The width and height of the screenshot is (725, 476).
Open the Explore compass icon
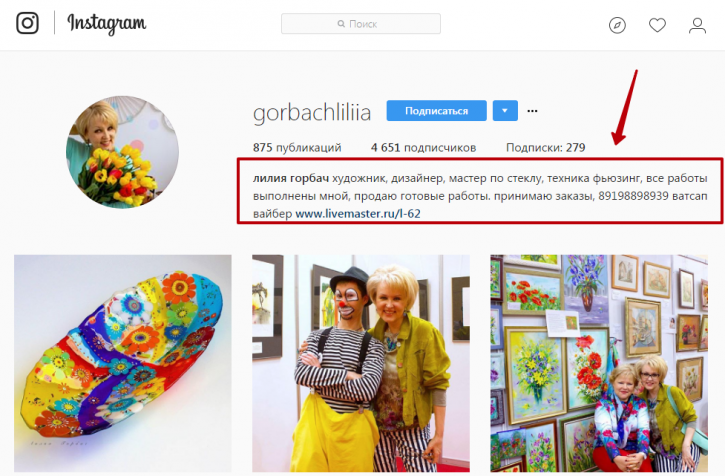click(617, 25)
